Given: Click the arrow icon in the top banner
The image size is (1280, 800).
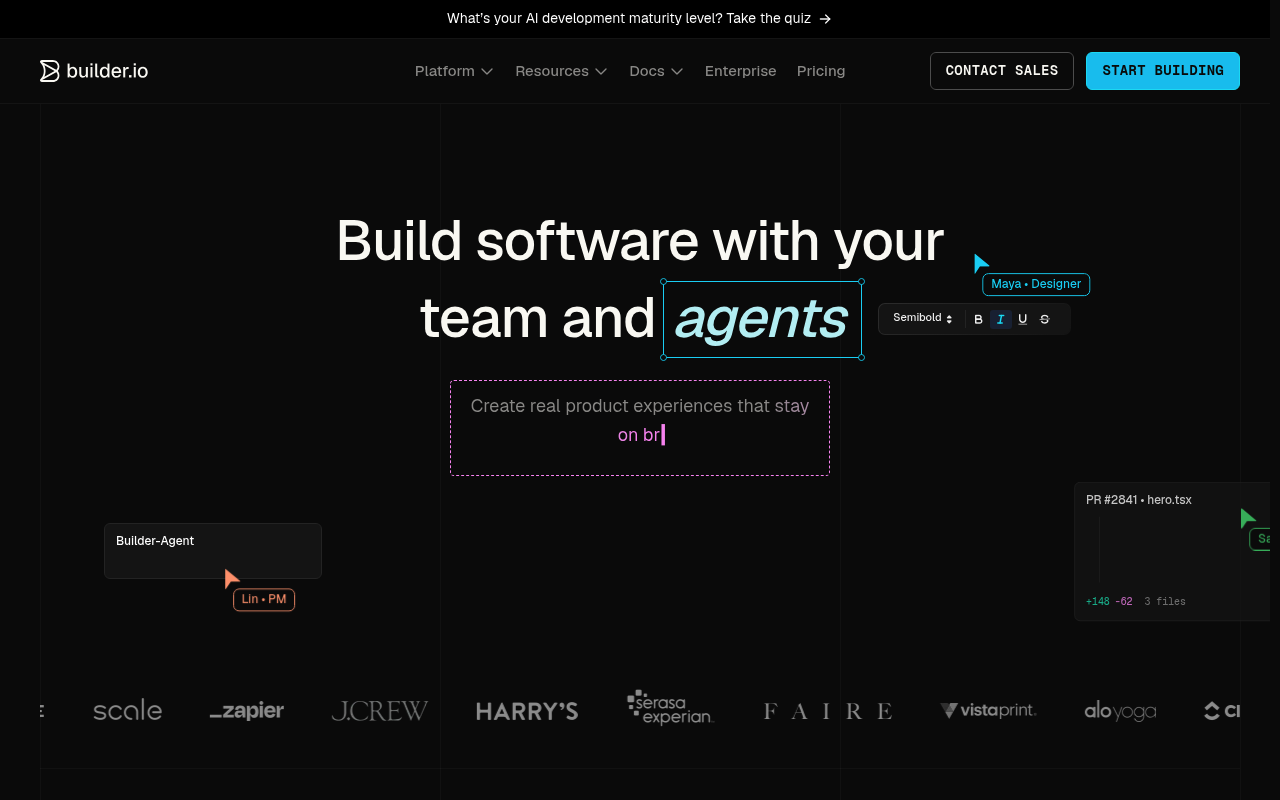Looking at the screenshot, I should coord(825,18).
